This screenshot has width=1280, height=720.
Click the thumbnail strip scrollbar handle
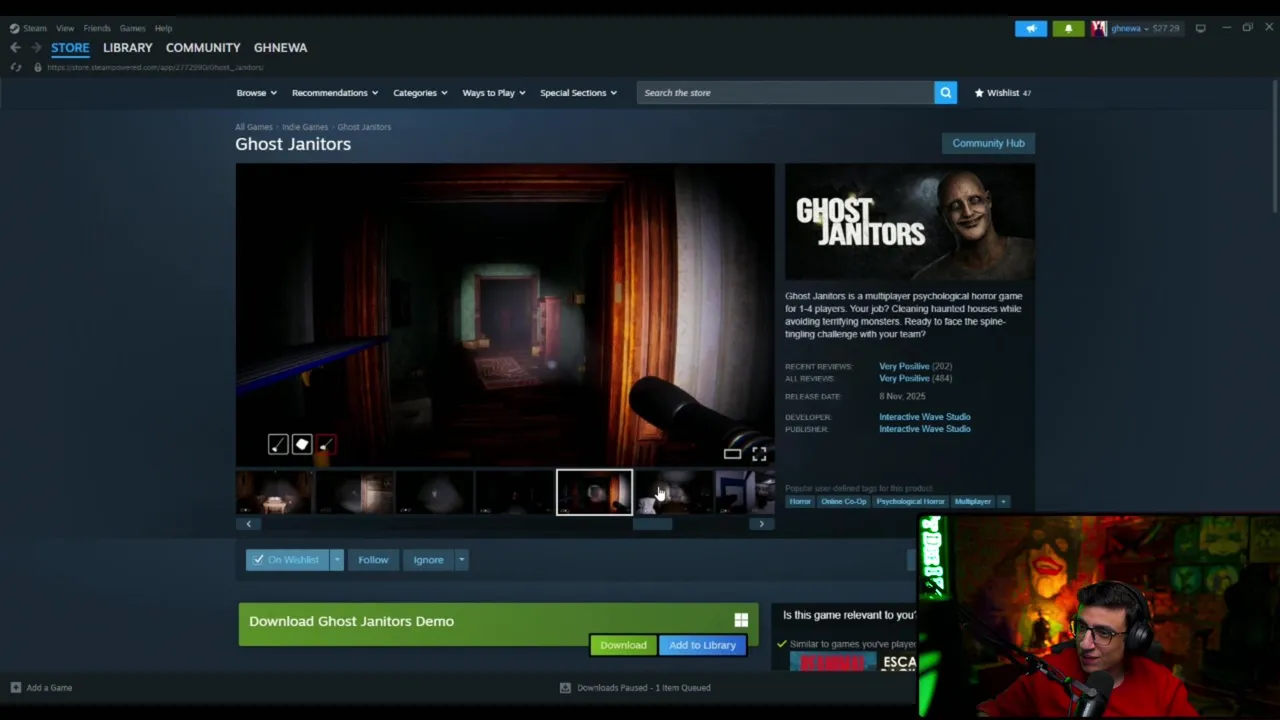pyautogui.click(x=652, y=524)
